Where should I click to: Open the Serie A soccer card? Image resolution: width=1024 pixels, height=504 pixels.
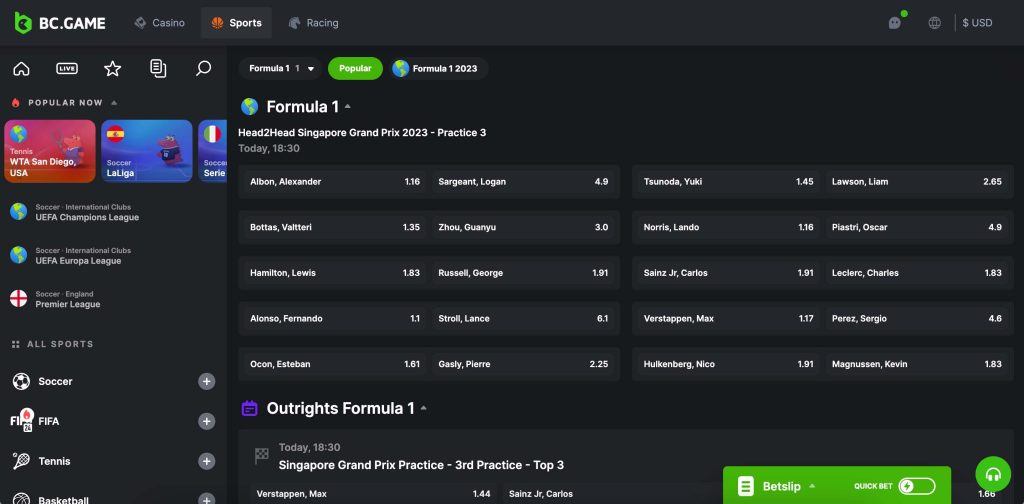pos(212,151)
